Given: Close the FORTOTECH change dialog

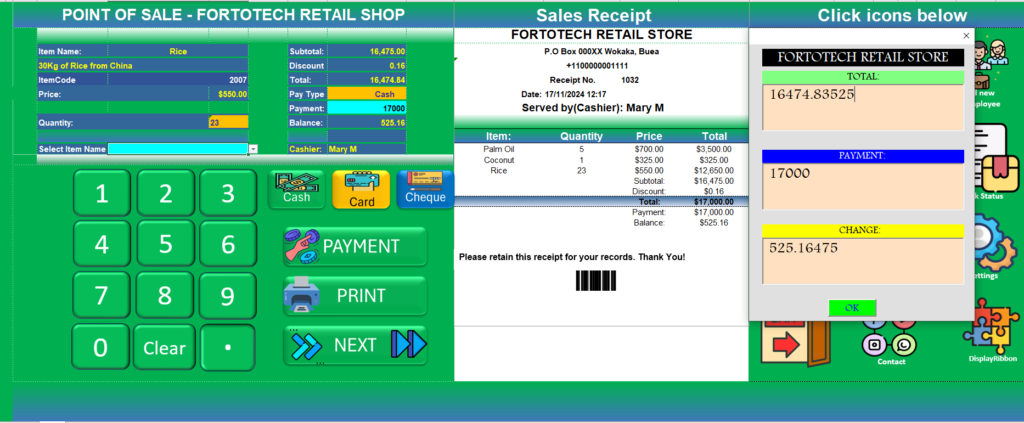Looking at the screenshot, I should (x=965, y=36).
